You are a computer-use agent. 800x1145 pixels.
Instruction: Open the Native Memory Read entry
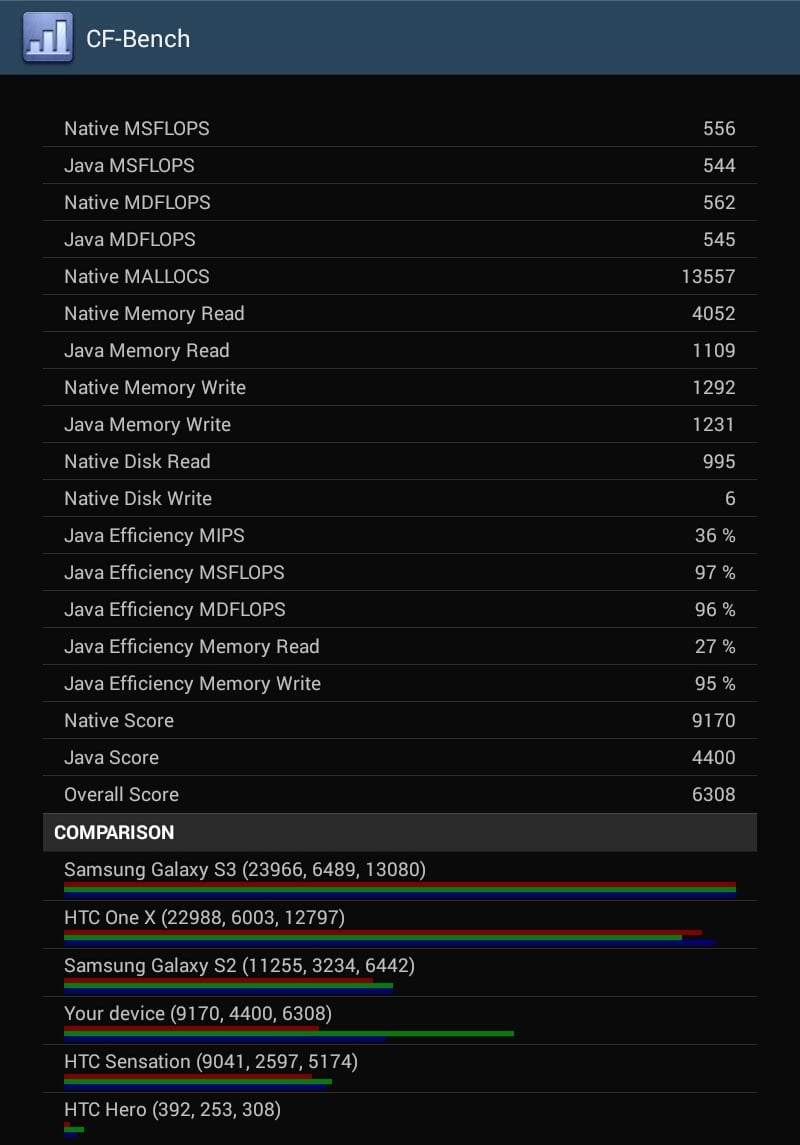coord(400,313)
